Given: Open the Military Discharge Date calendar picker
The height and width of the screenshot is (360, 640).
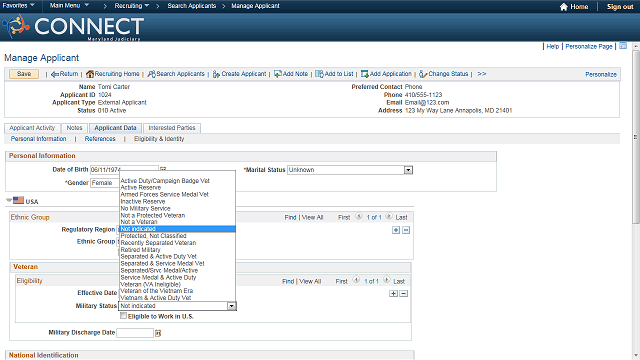Looking at the screenshot, I should (x=158, y=333).
